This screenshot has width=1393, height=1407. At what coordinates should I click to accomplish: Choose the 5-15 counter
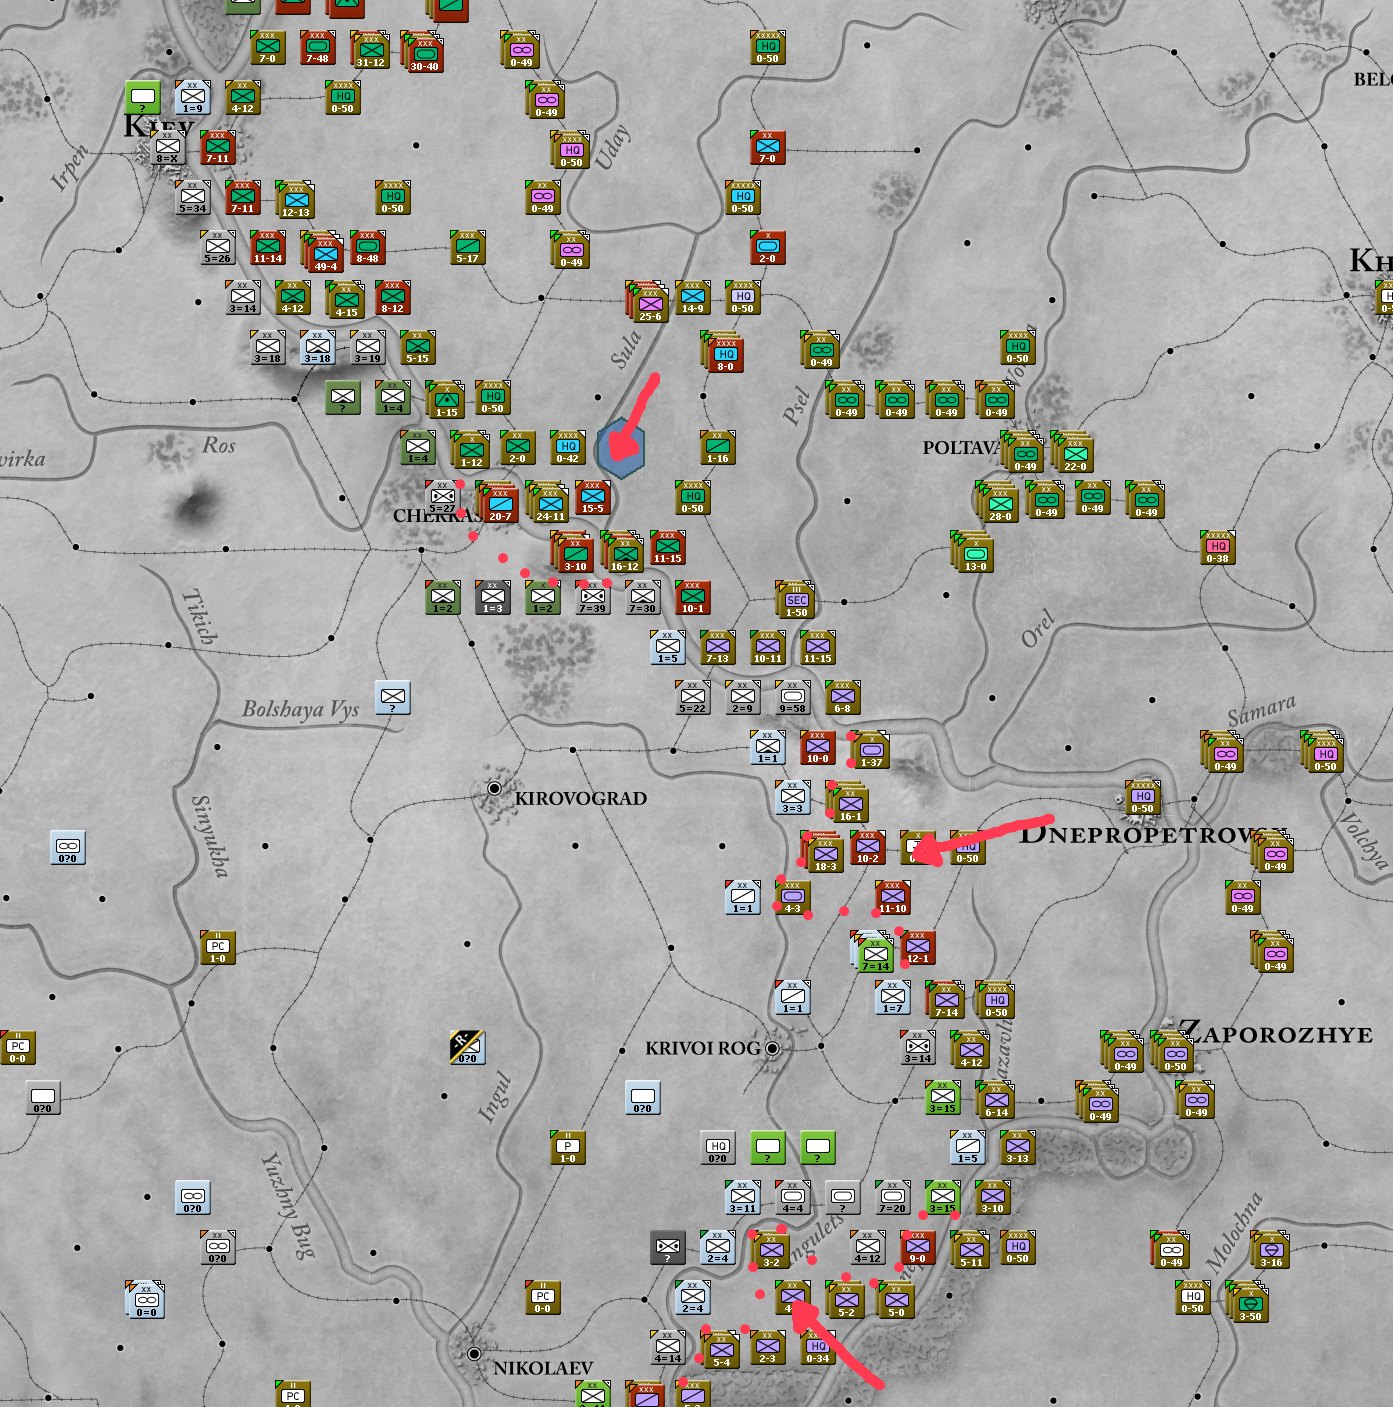(418, 348)
